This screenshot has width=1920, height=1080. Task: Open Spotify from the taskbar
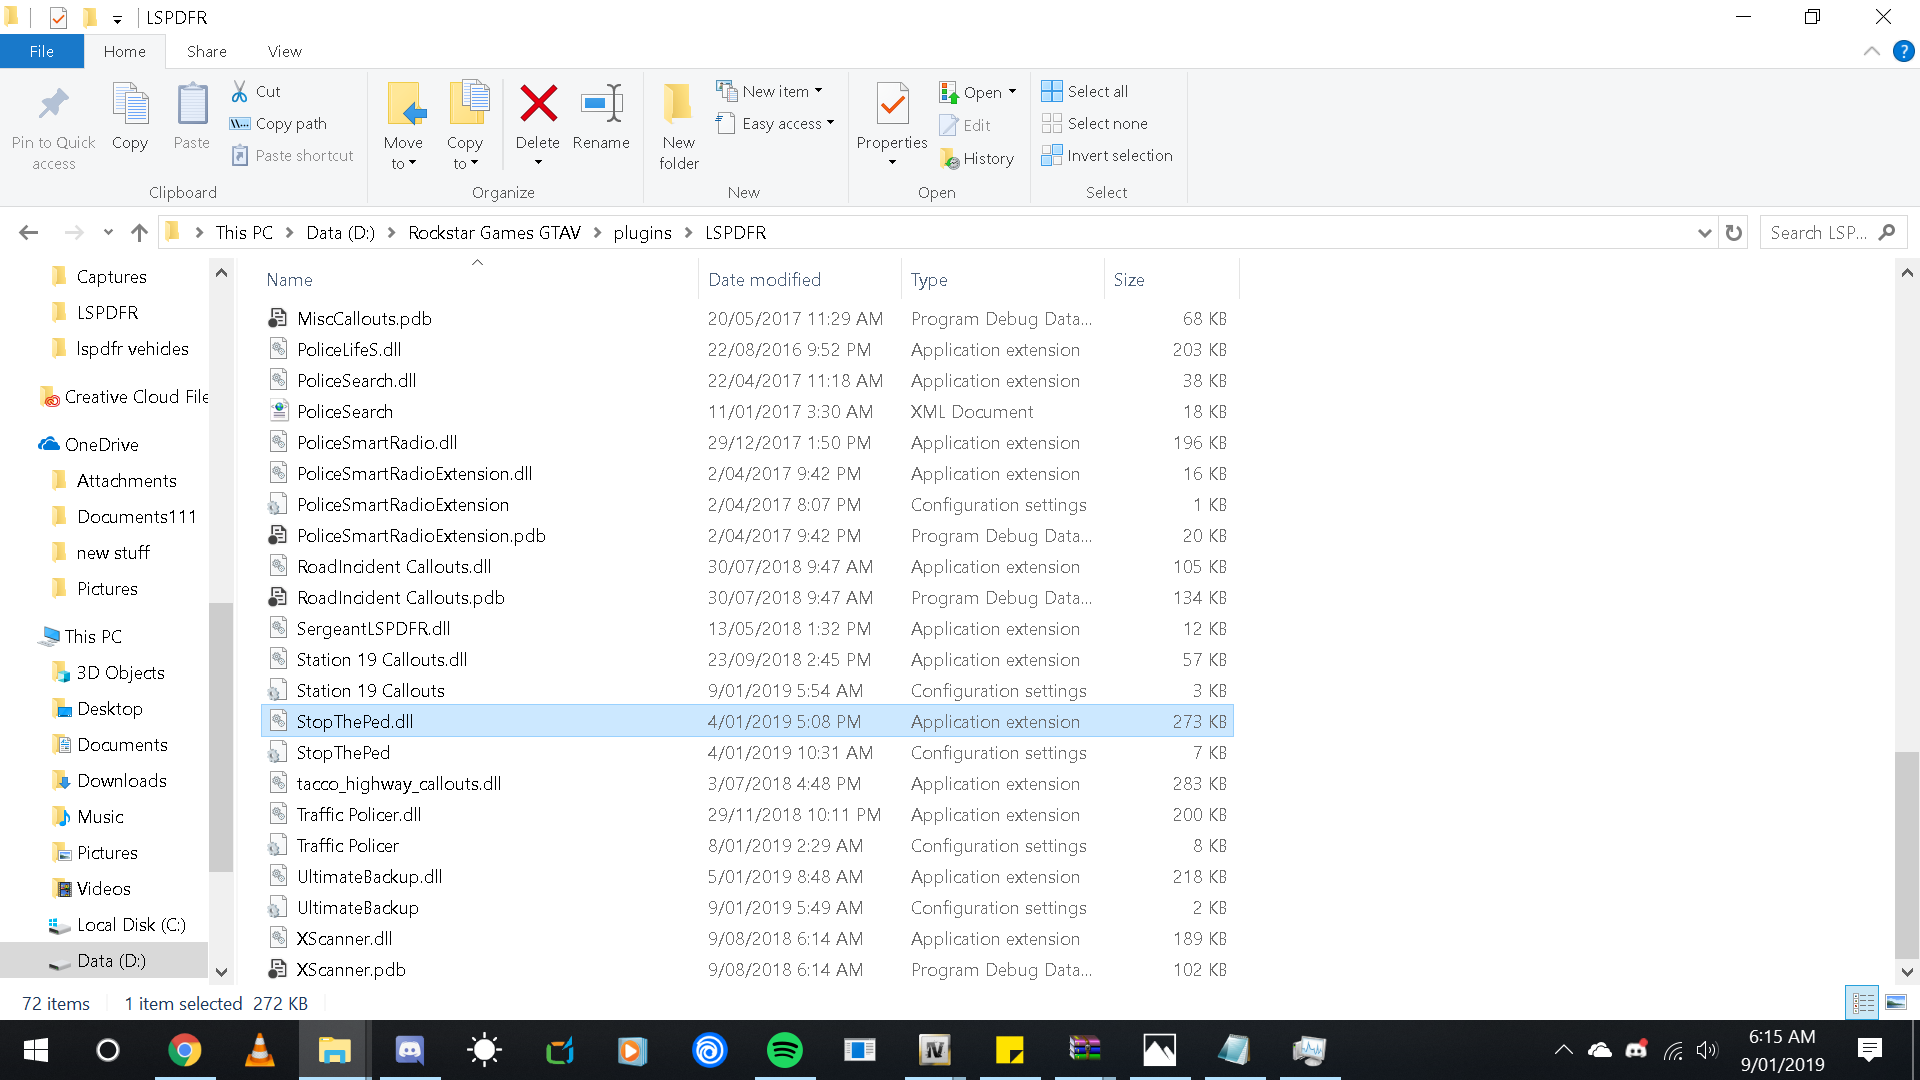click(x=784, y=1050)
